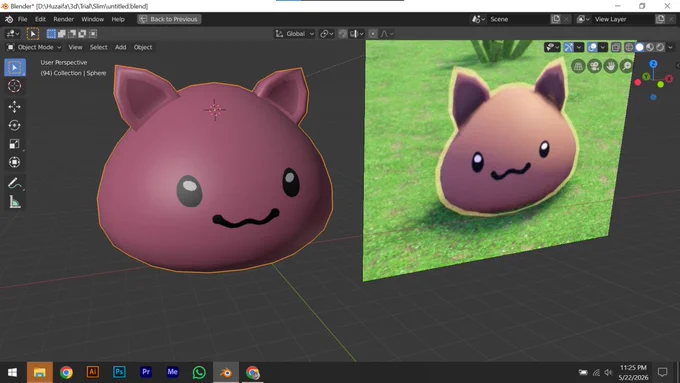This screenshot has height=383, width=680.
Task: Choose the Move tool
Action: click(15, 107)
